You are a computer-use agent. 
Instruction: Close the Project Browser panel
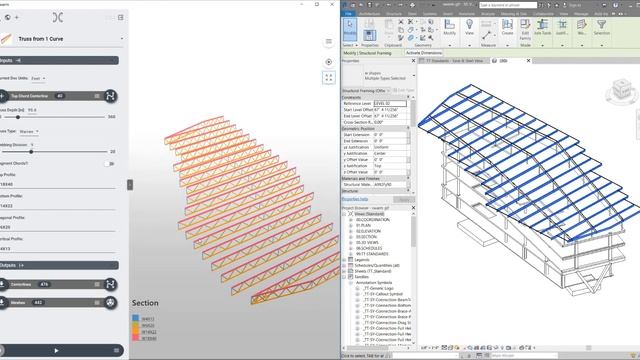click(413, 208)
